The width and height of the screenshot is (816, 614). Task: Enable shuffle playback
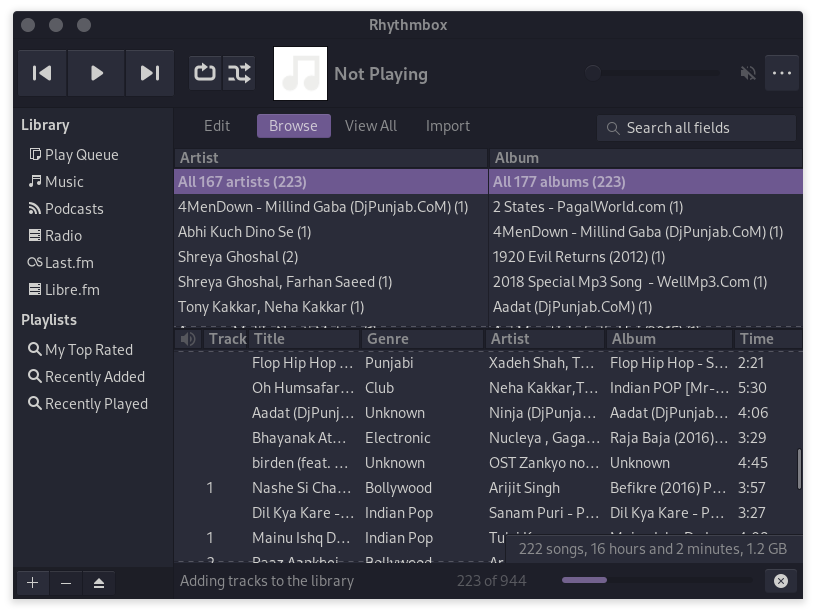(x=239, y=72)
